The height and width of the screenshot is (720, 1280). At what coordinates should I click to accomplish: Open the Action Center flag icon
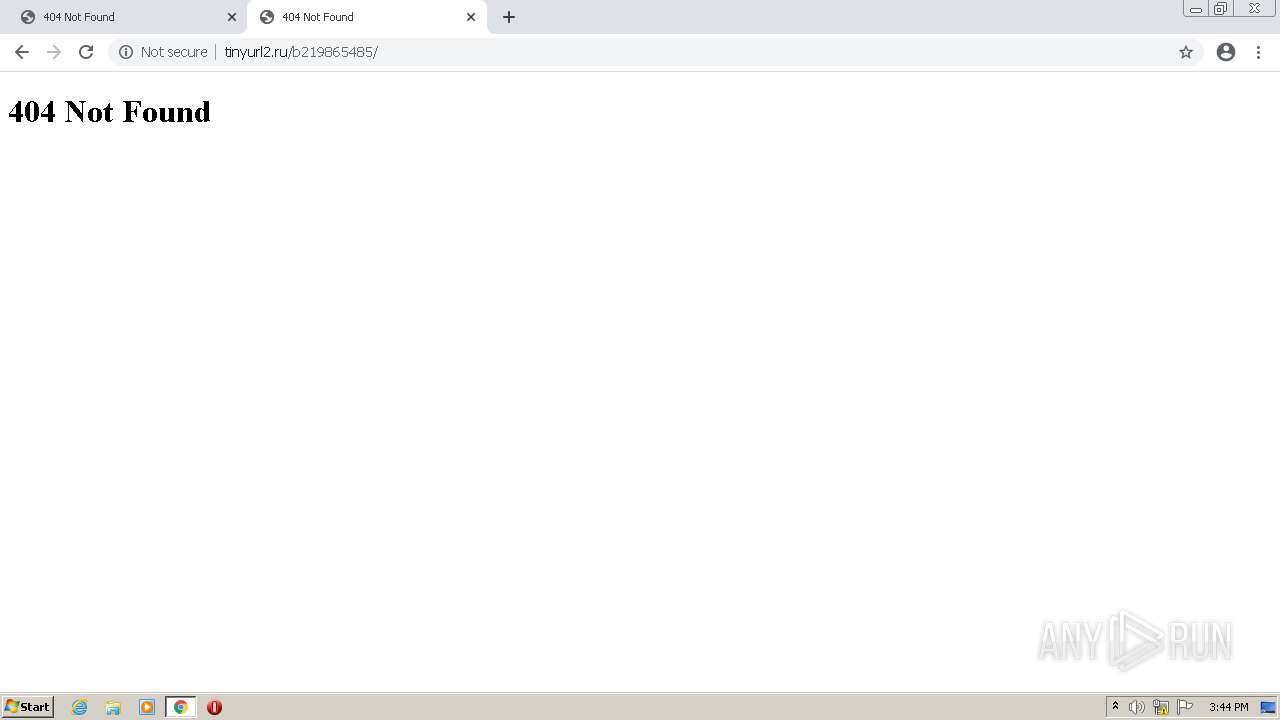click(1185, 707)
